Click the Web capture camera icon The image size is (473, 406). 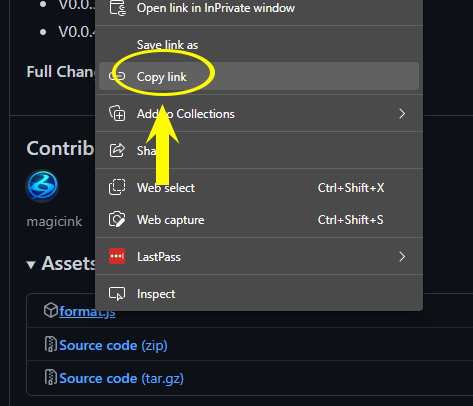[x=117, y=220]
